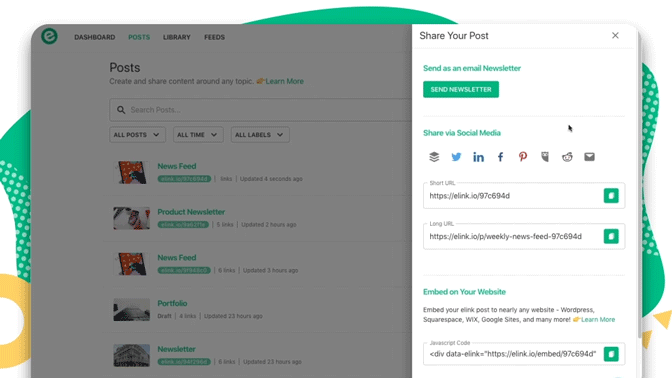
Task: Share post on Facebook
Action: [500, 157]
